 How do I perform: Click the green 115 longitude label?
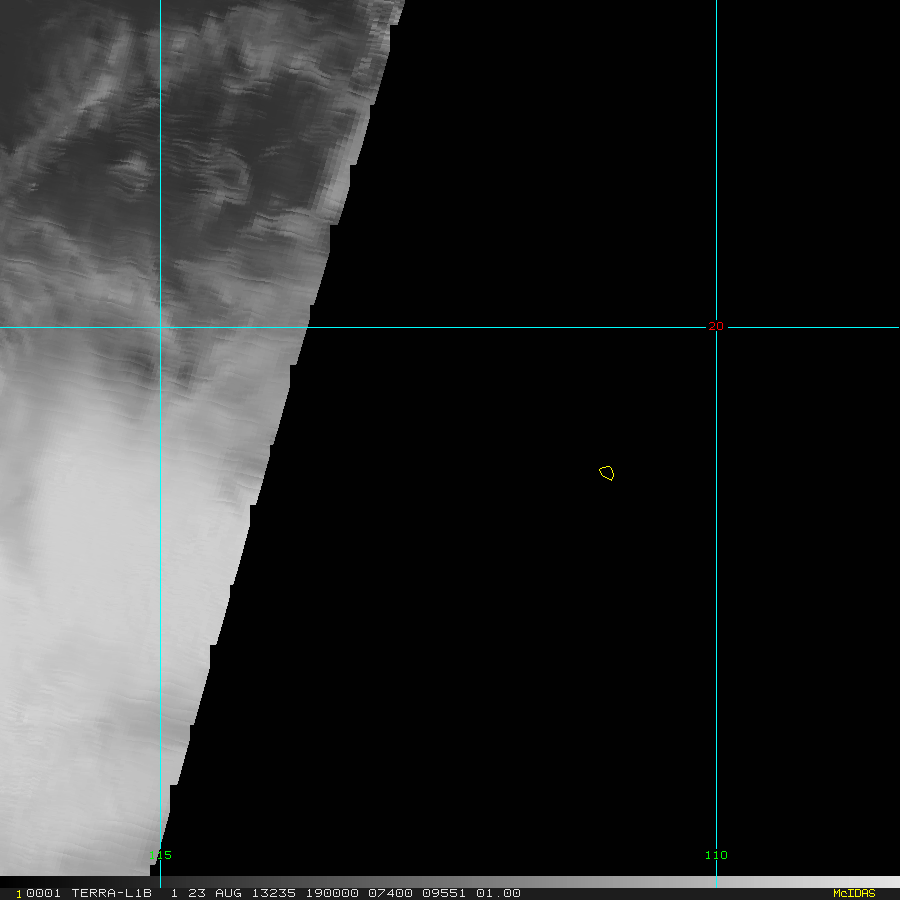point(160,855)
